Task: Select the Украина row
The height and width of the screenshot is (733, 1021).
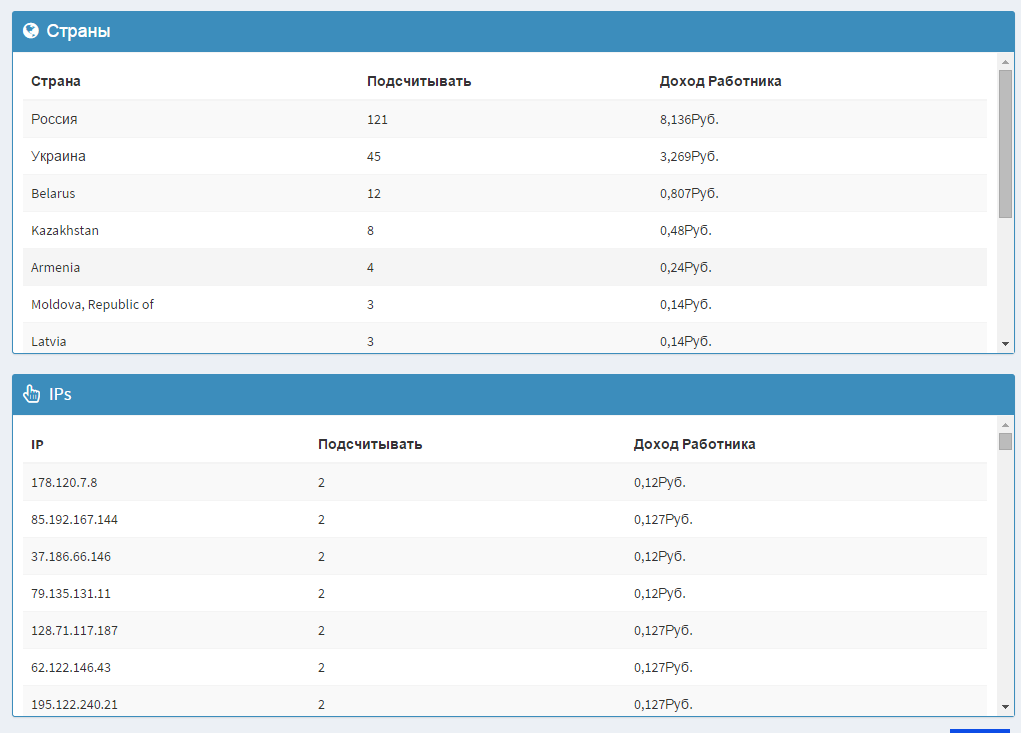Action: click(505, 156)
